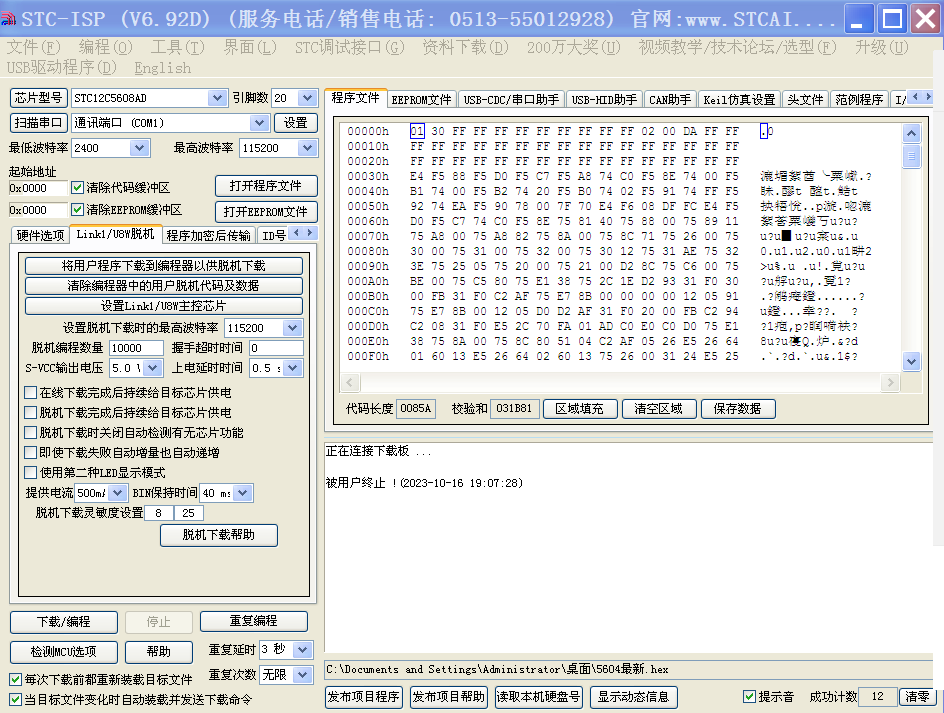Click 脱机下载帮助 button

(x=219, y=535)
